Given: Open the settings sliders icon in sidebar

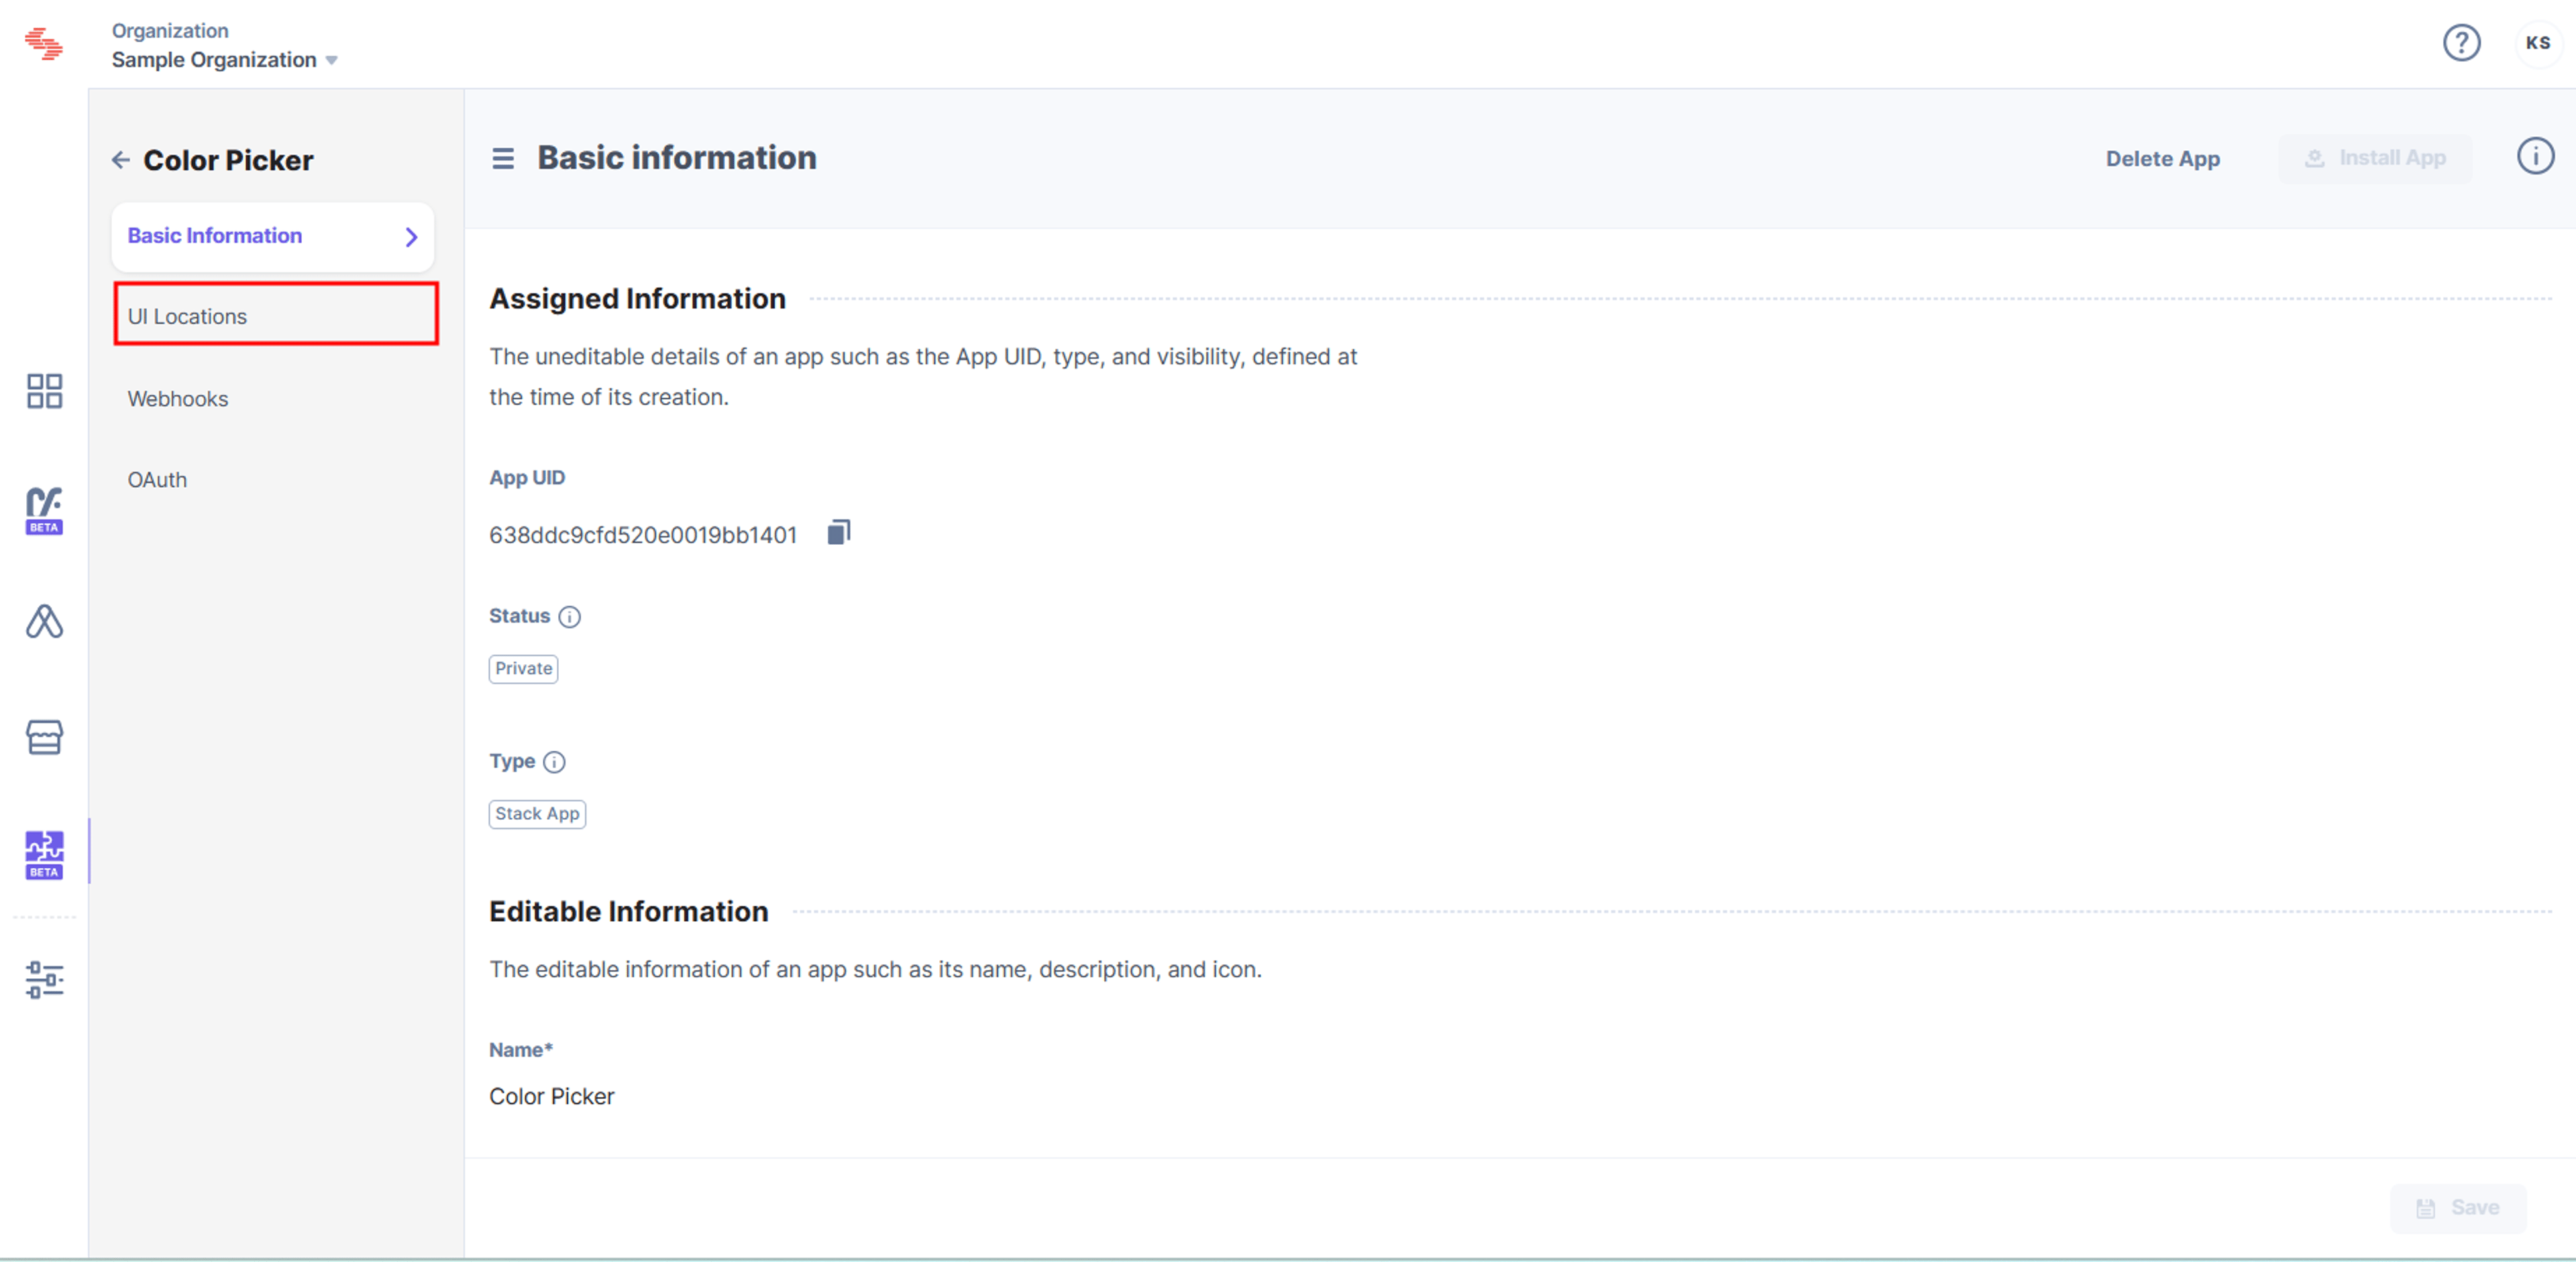Looking at the screenshot, I should [44, 980].
